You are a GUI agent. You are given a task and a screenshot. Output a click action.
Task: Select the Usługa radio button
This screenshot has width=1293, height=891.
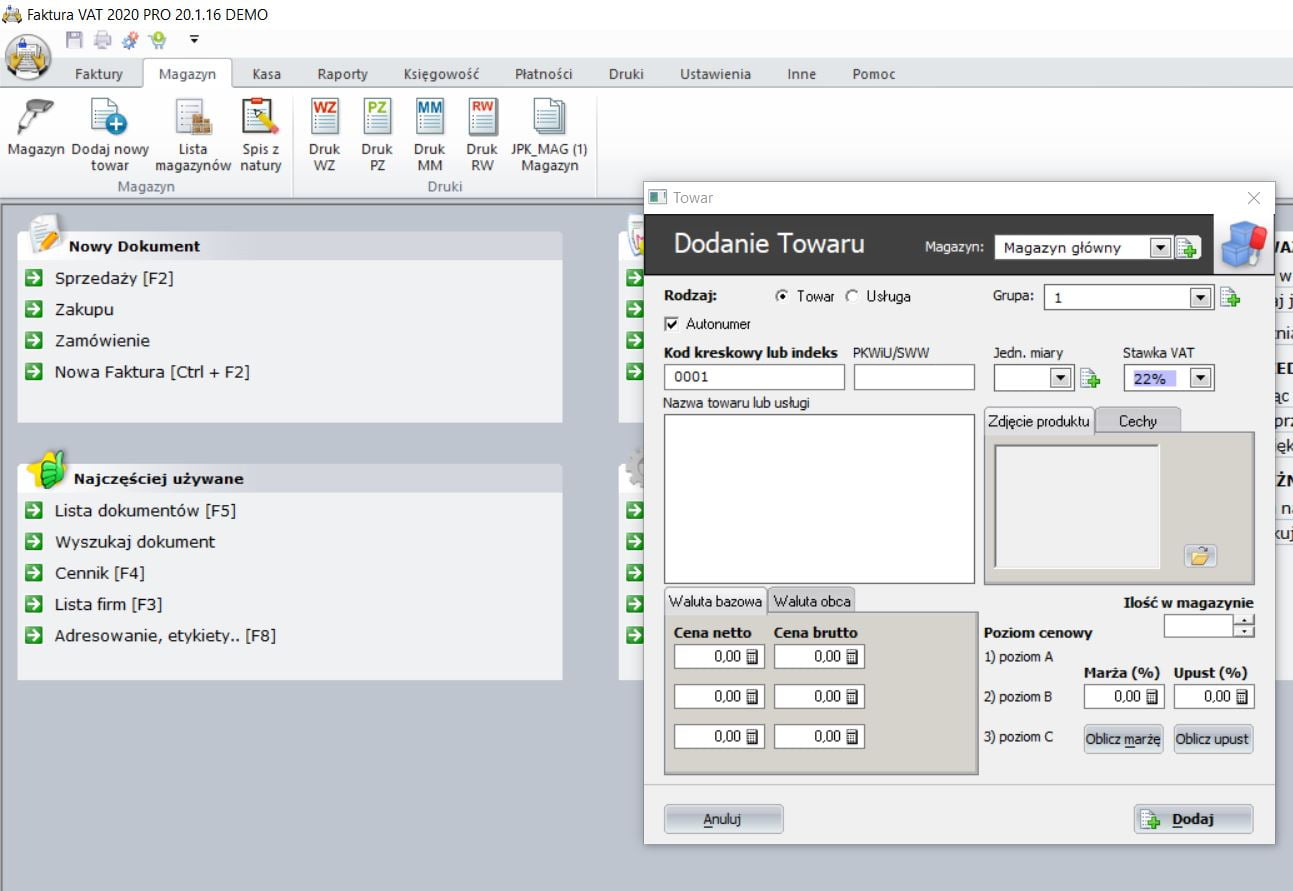852,296
